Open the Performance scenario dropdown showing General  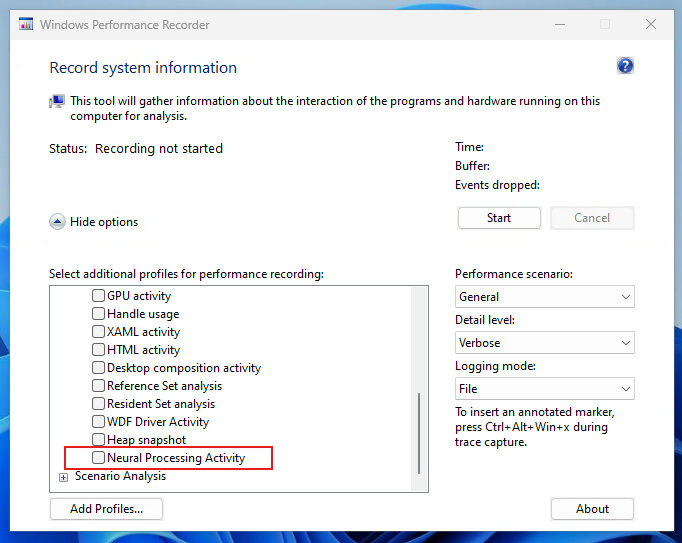[545, 297]
